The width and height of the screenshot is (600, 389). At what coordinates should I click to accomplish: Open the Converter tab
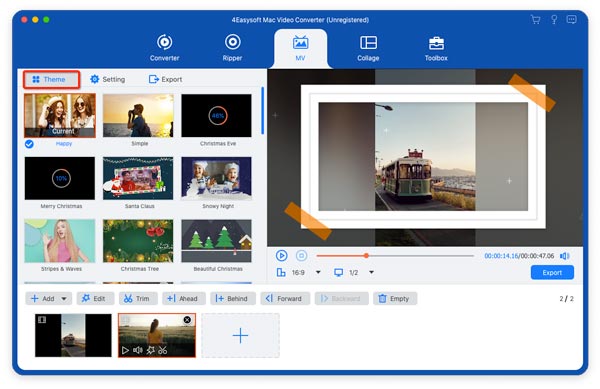point(164,48)
